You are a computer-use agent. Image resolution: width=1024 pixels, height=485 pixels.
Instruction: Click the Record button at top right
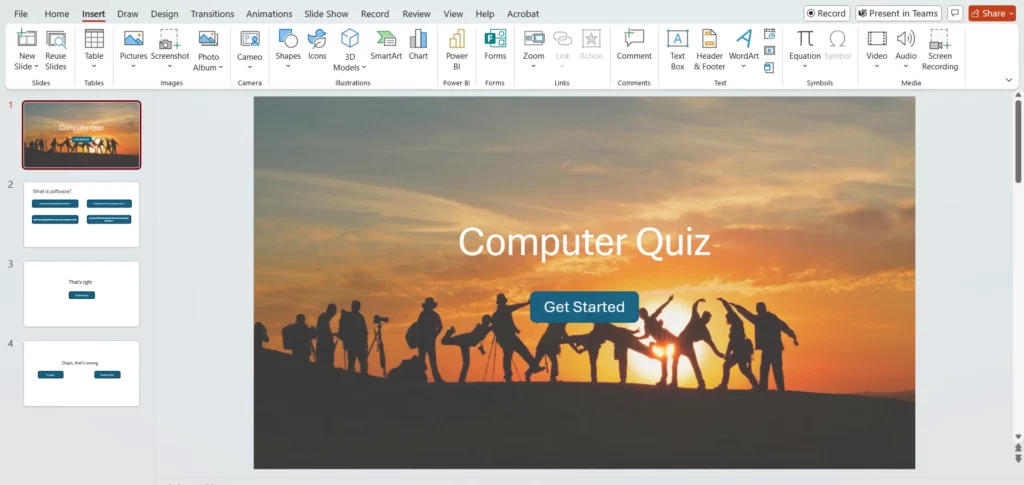pos(826,13)
